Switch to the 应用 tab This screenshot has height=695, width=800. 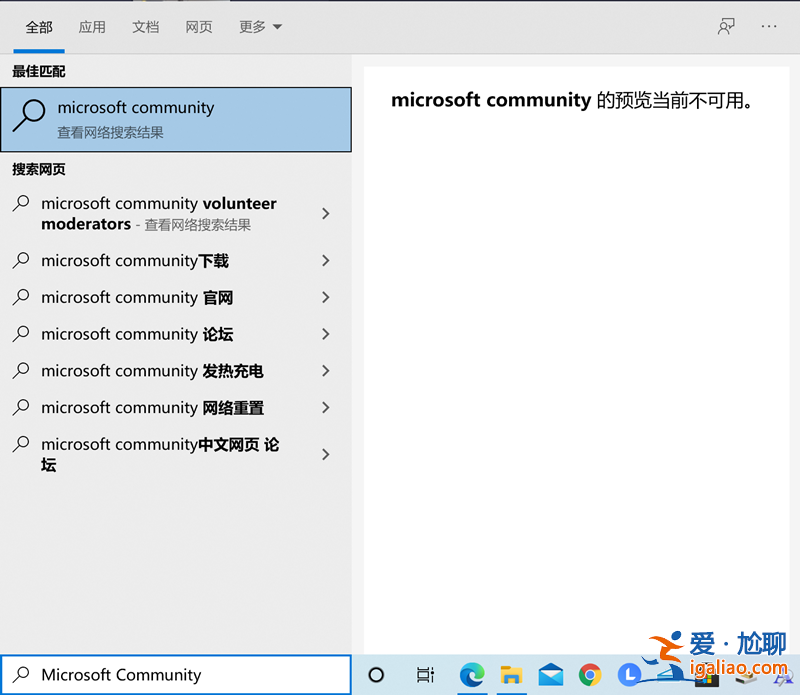92,27
